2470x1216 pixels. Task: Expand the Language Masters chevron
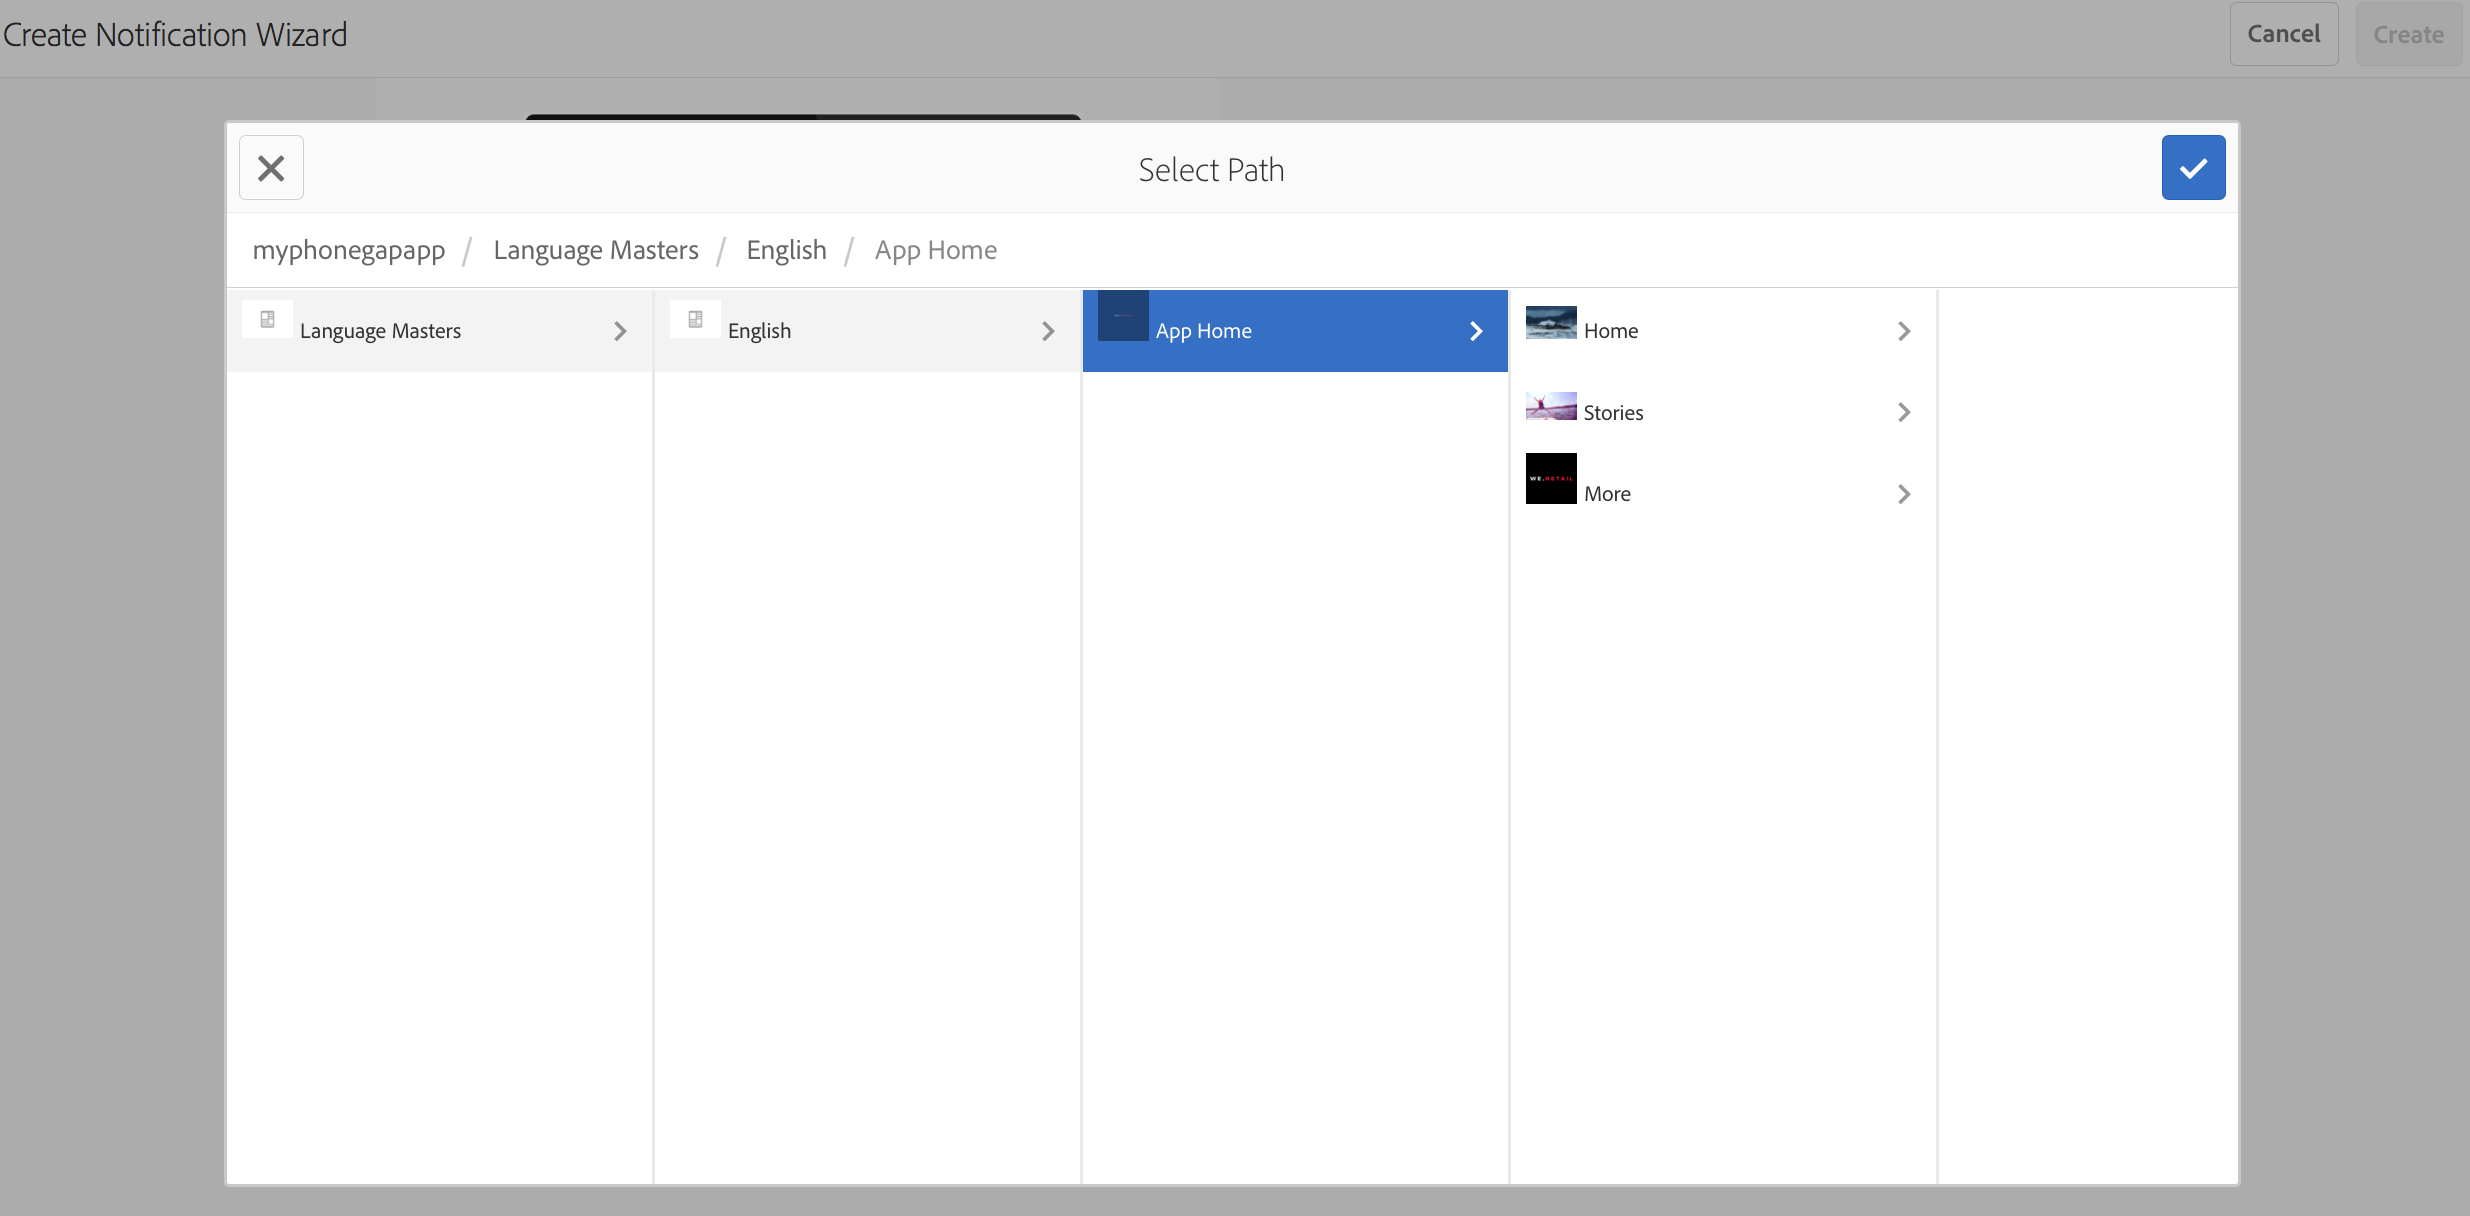pos(620,331)
